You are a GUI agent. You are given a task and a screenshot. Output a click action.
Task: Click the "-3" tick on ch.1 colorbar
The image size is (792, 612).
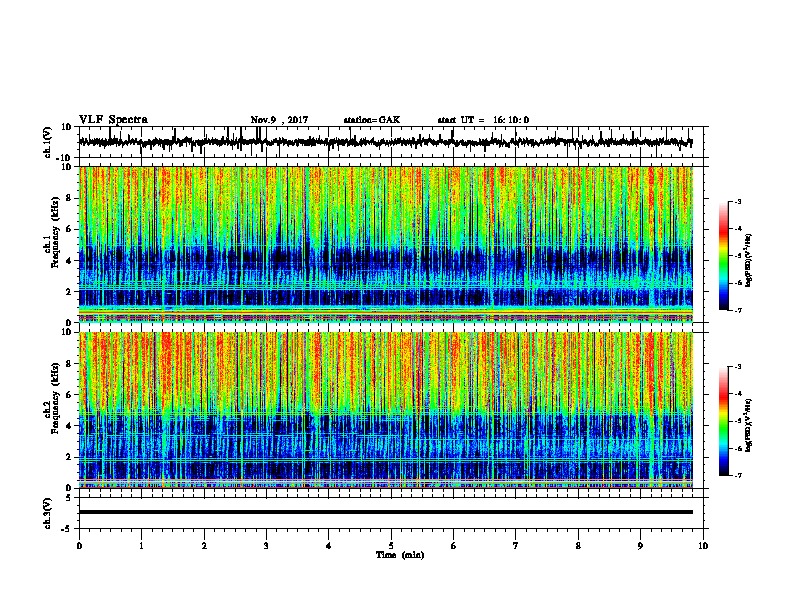[738, 202]
